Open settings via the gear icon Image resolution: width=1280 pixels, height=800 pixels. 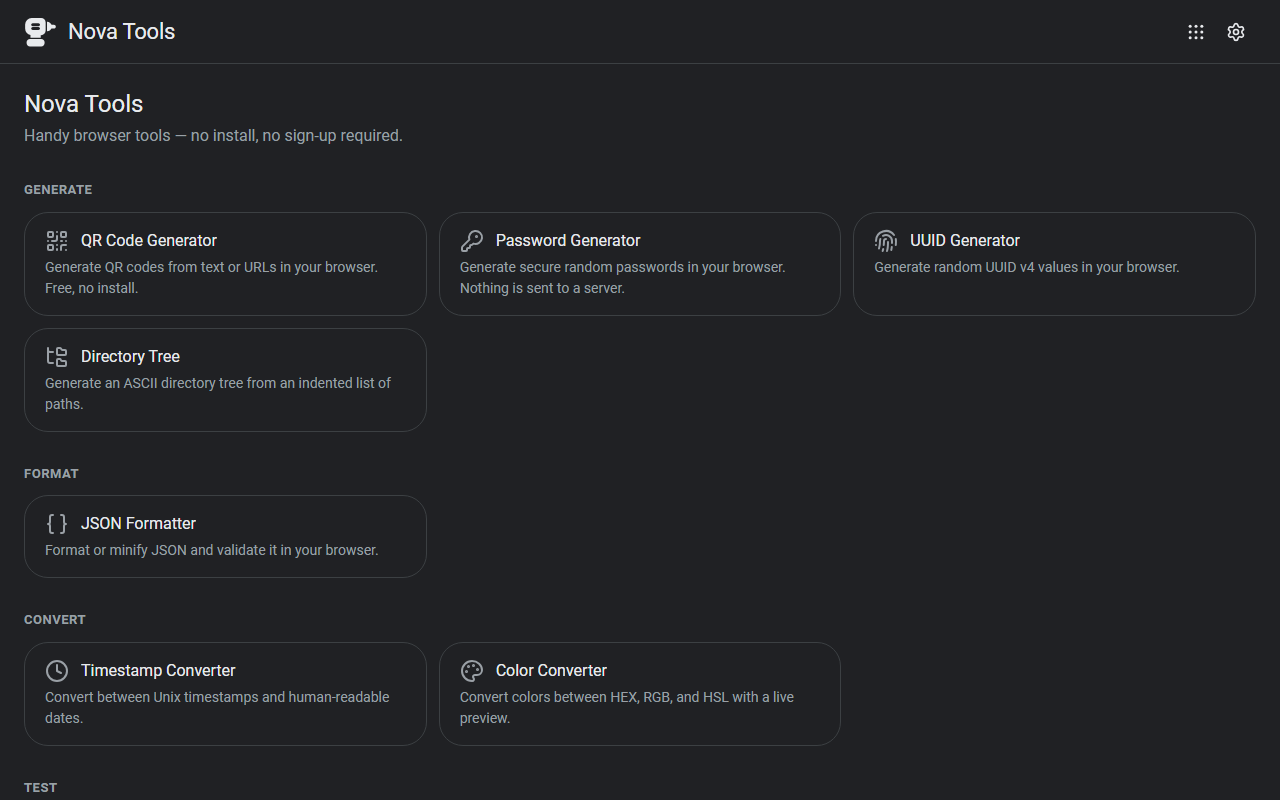(x=1236, y=32)
